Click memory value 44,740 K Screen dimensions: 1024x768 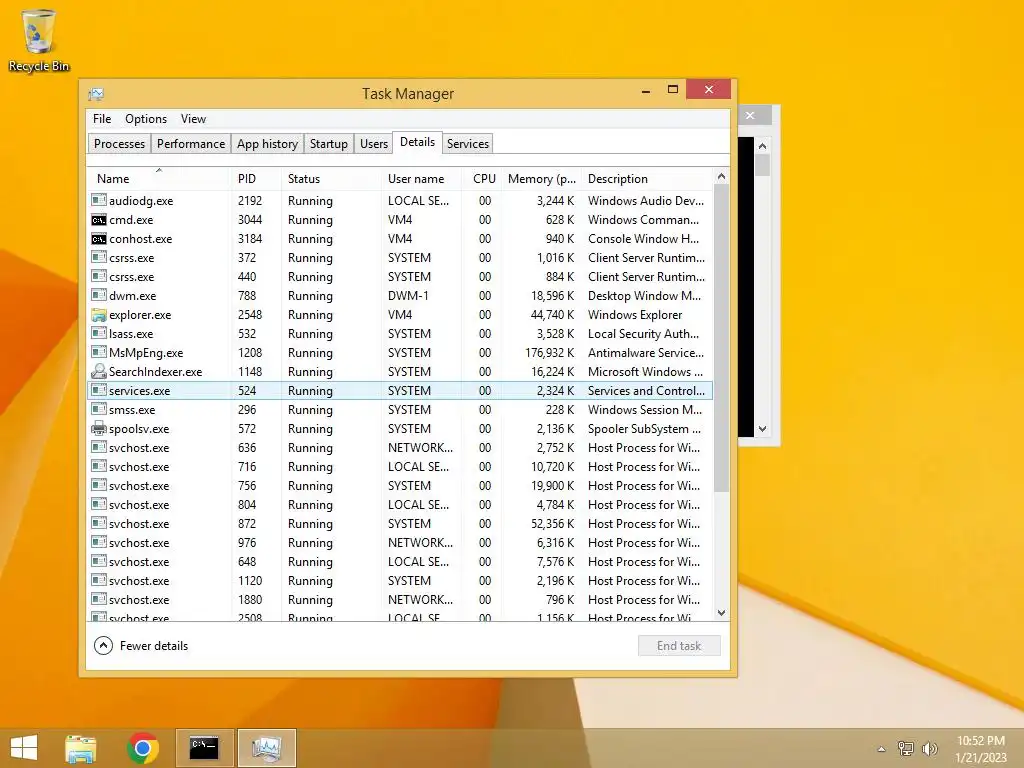point(552,315)
